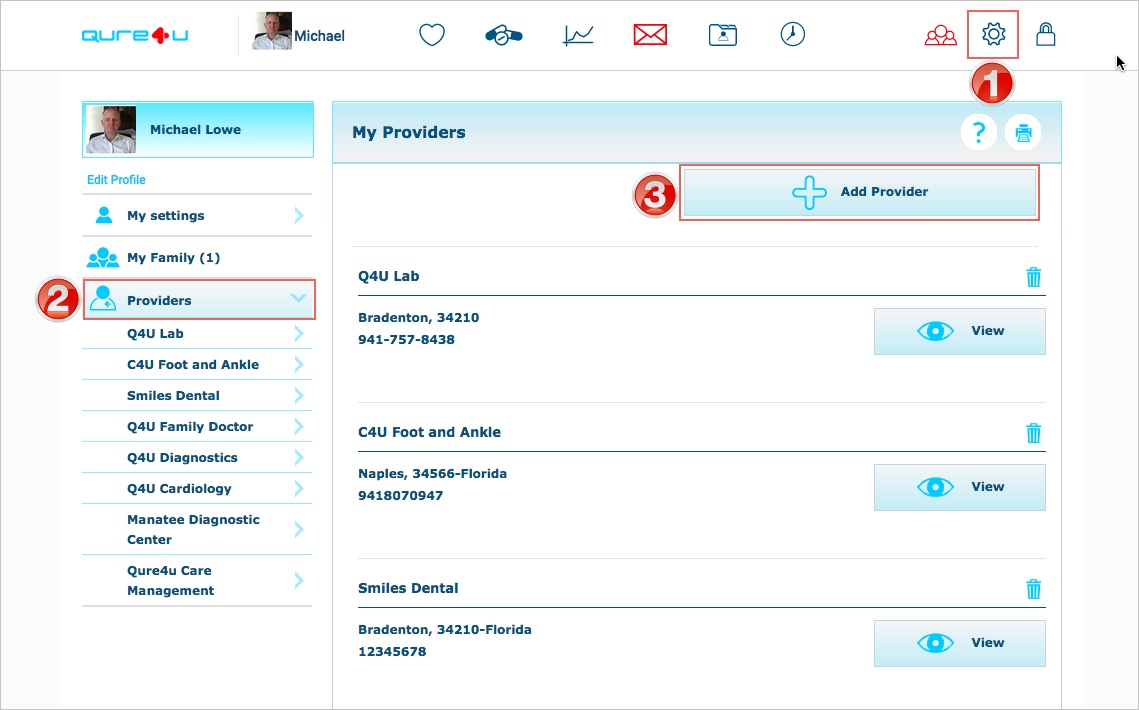
Task: Click the My settings person icon
Action: [104, 215]
